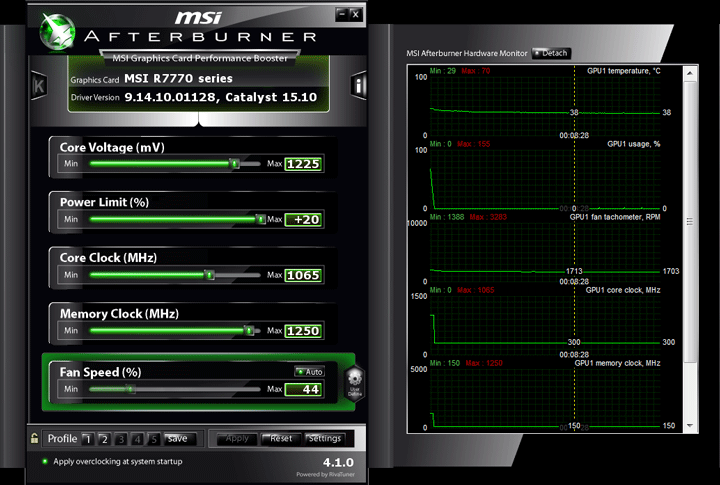Select profile slot 2
Screen dimensions: 720x485
coord(104,439)
